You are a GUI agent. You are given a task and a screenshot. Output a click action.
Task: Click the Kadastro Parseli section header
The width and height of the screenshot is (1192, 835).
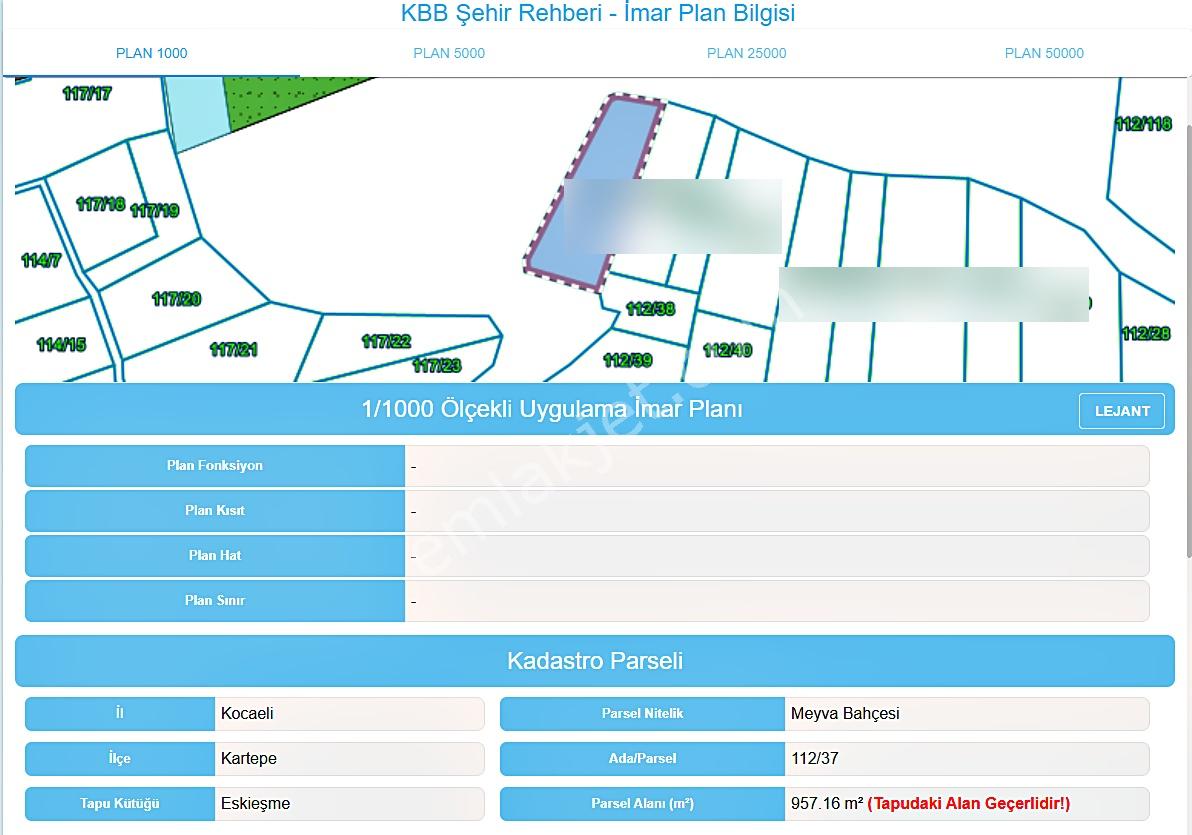(x=594, y=661)
